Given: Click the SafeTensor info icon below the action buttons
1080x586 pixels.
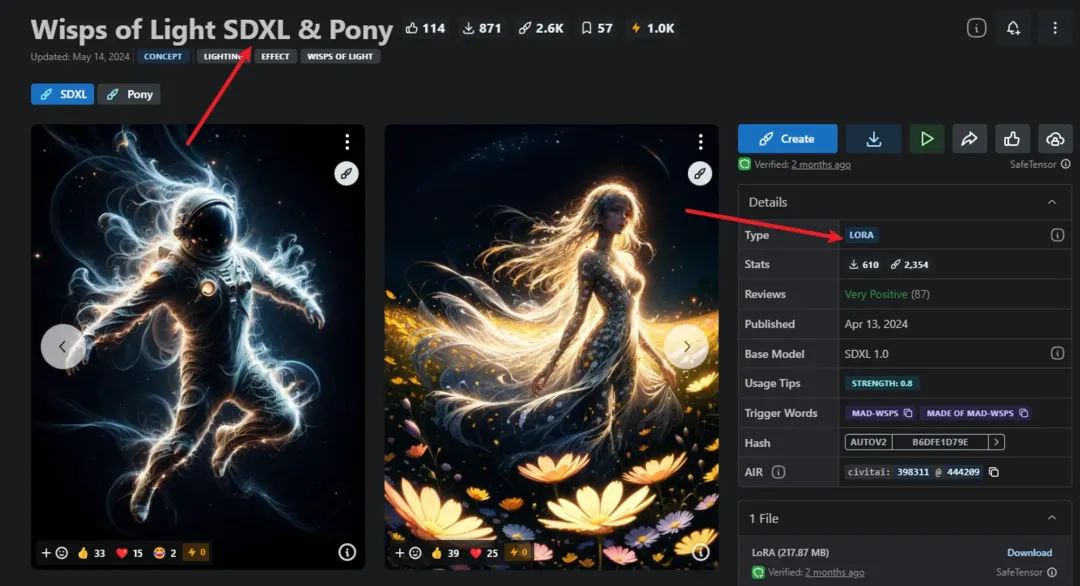Looking at the screenshot, I should 1066,164.
